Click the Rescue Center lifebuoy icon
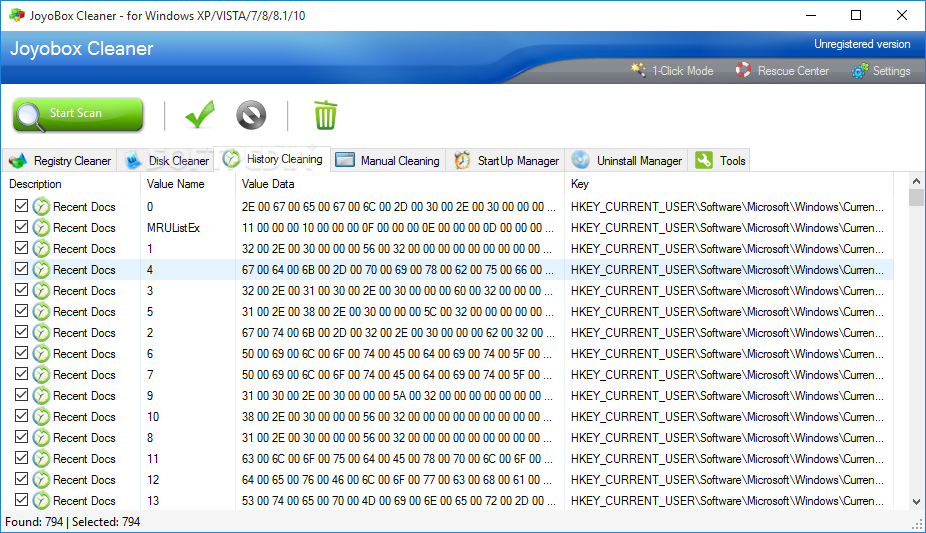 click(x=743, y=70)
